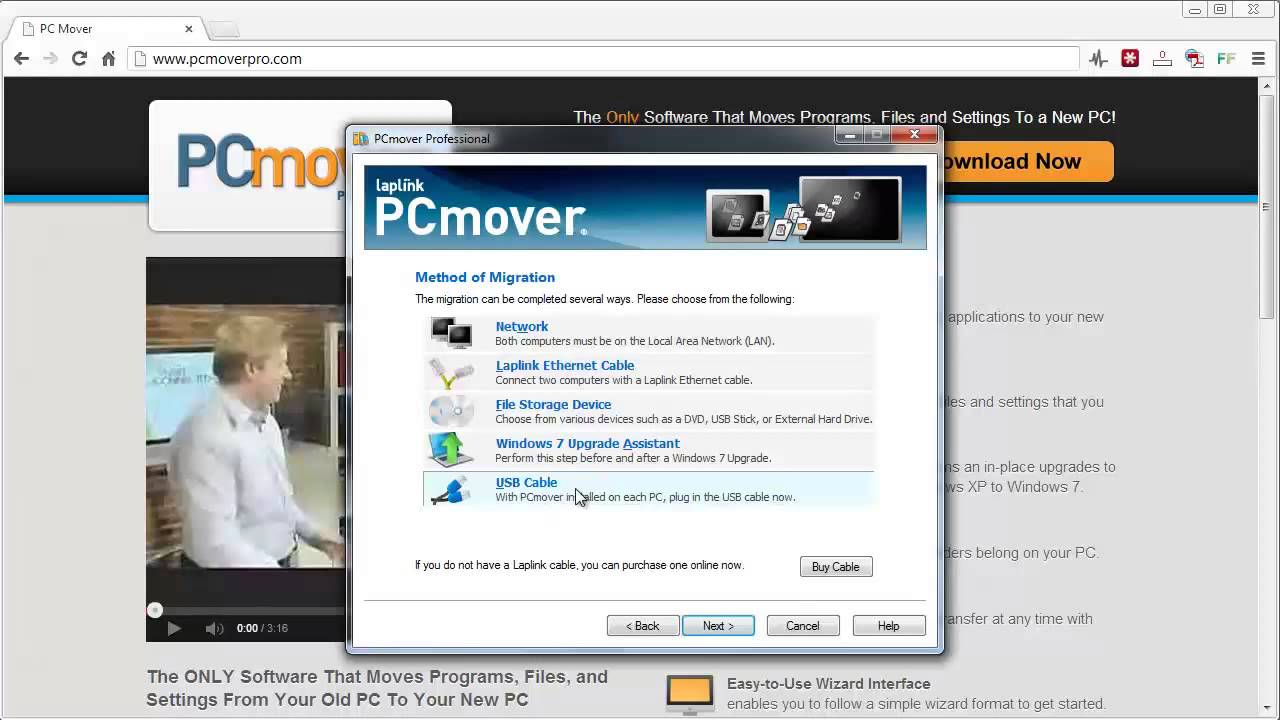Click the Buy Cable button
This screenshot has width=1280, height=720.
pyautogui.click(x=836, y=567)
